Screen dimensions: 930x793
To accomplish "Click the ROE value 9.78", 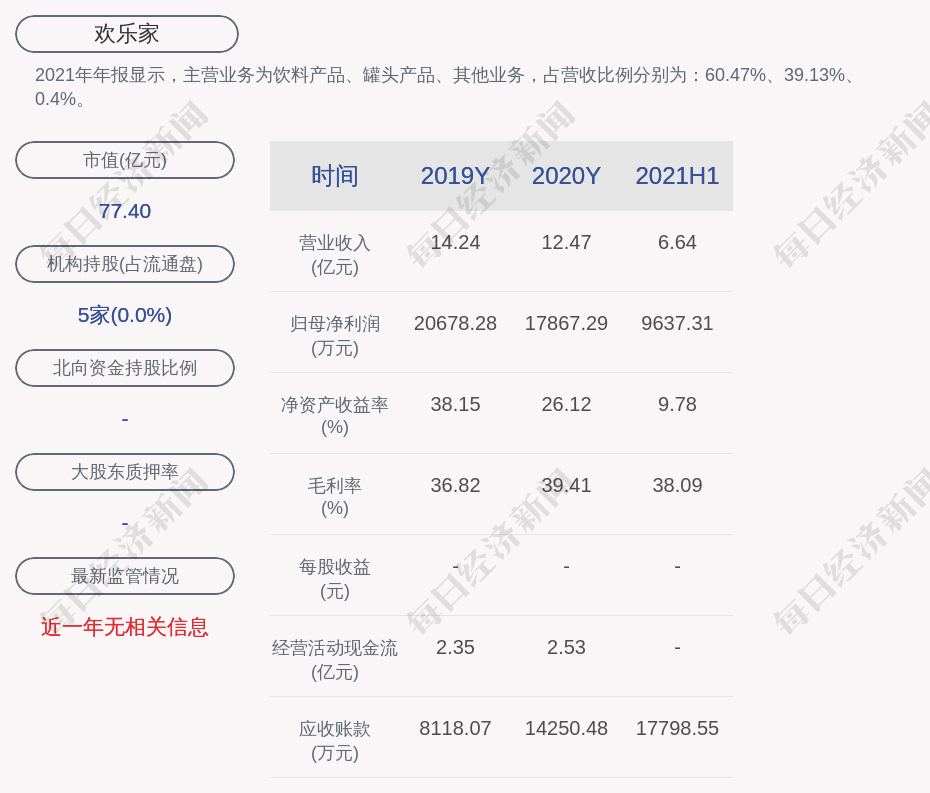I will point(677,405).
